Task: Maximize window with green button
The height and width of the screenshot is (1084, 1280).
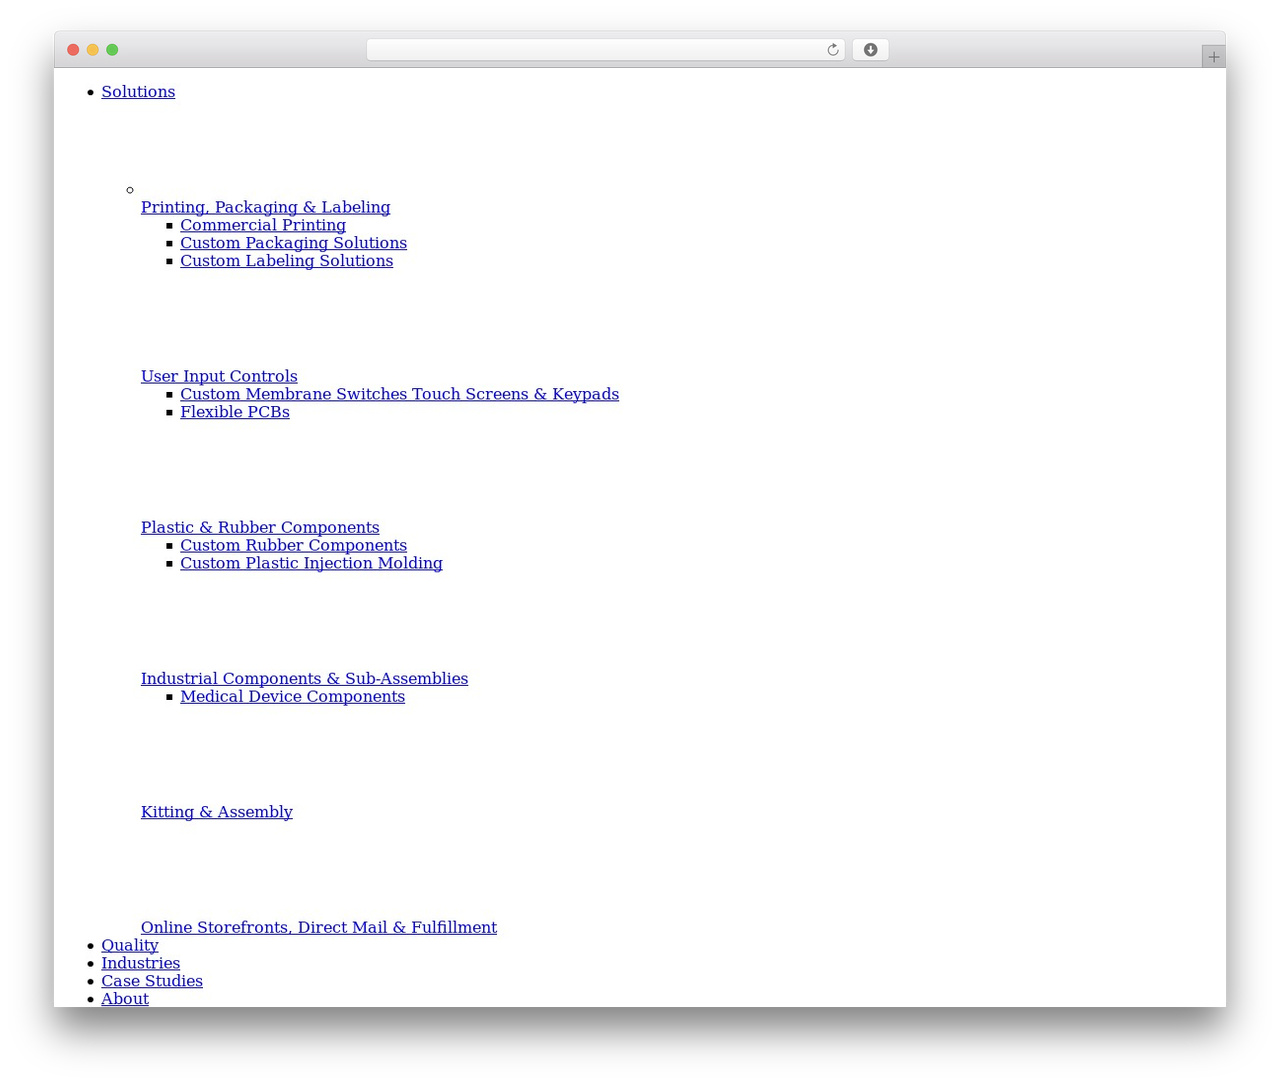Action: pos(112,50)
